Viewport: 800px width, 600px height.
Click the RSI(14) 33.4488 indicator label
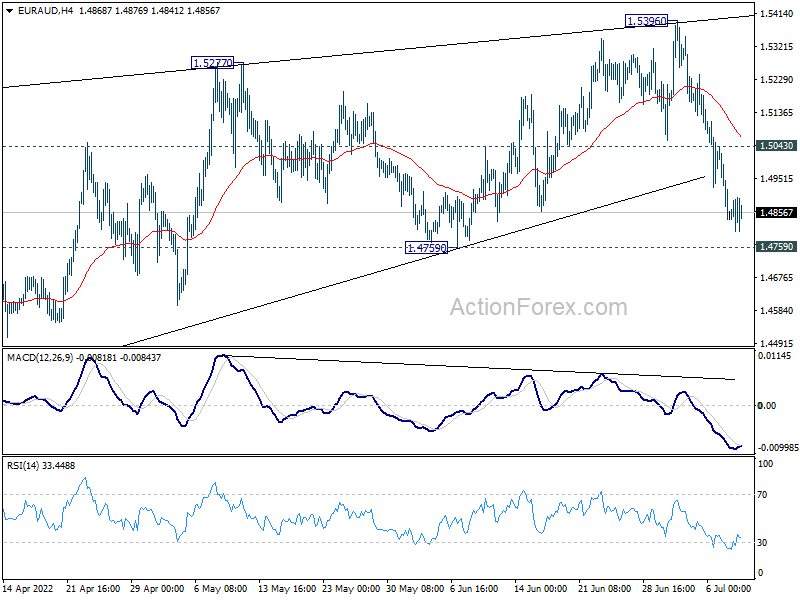point(41,465)
